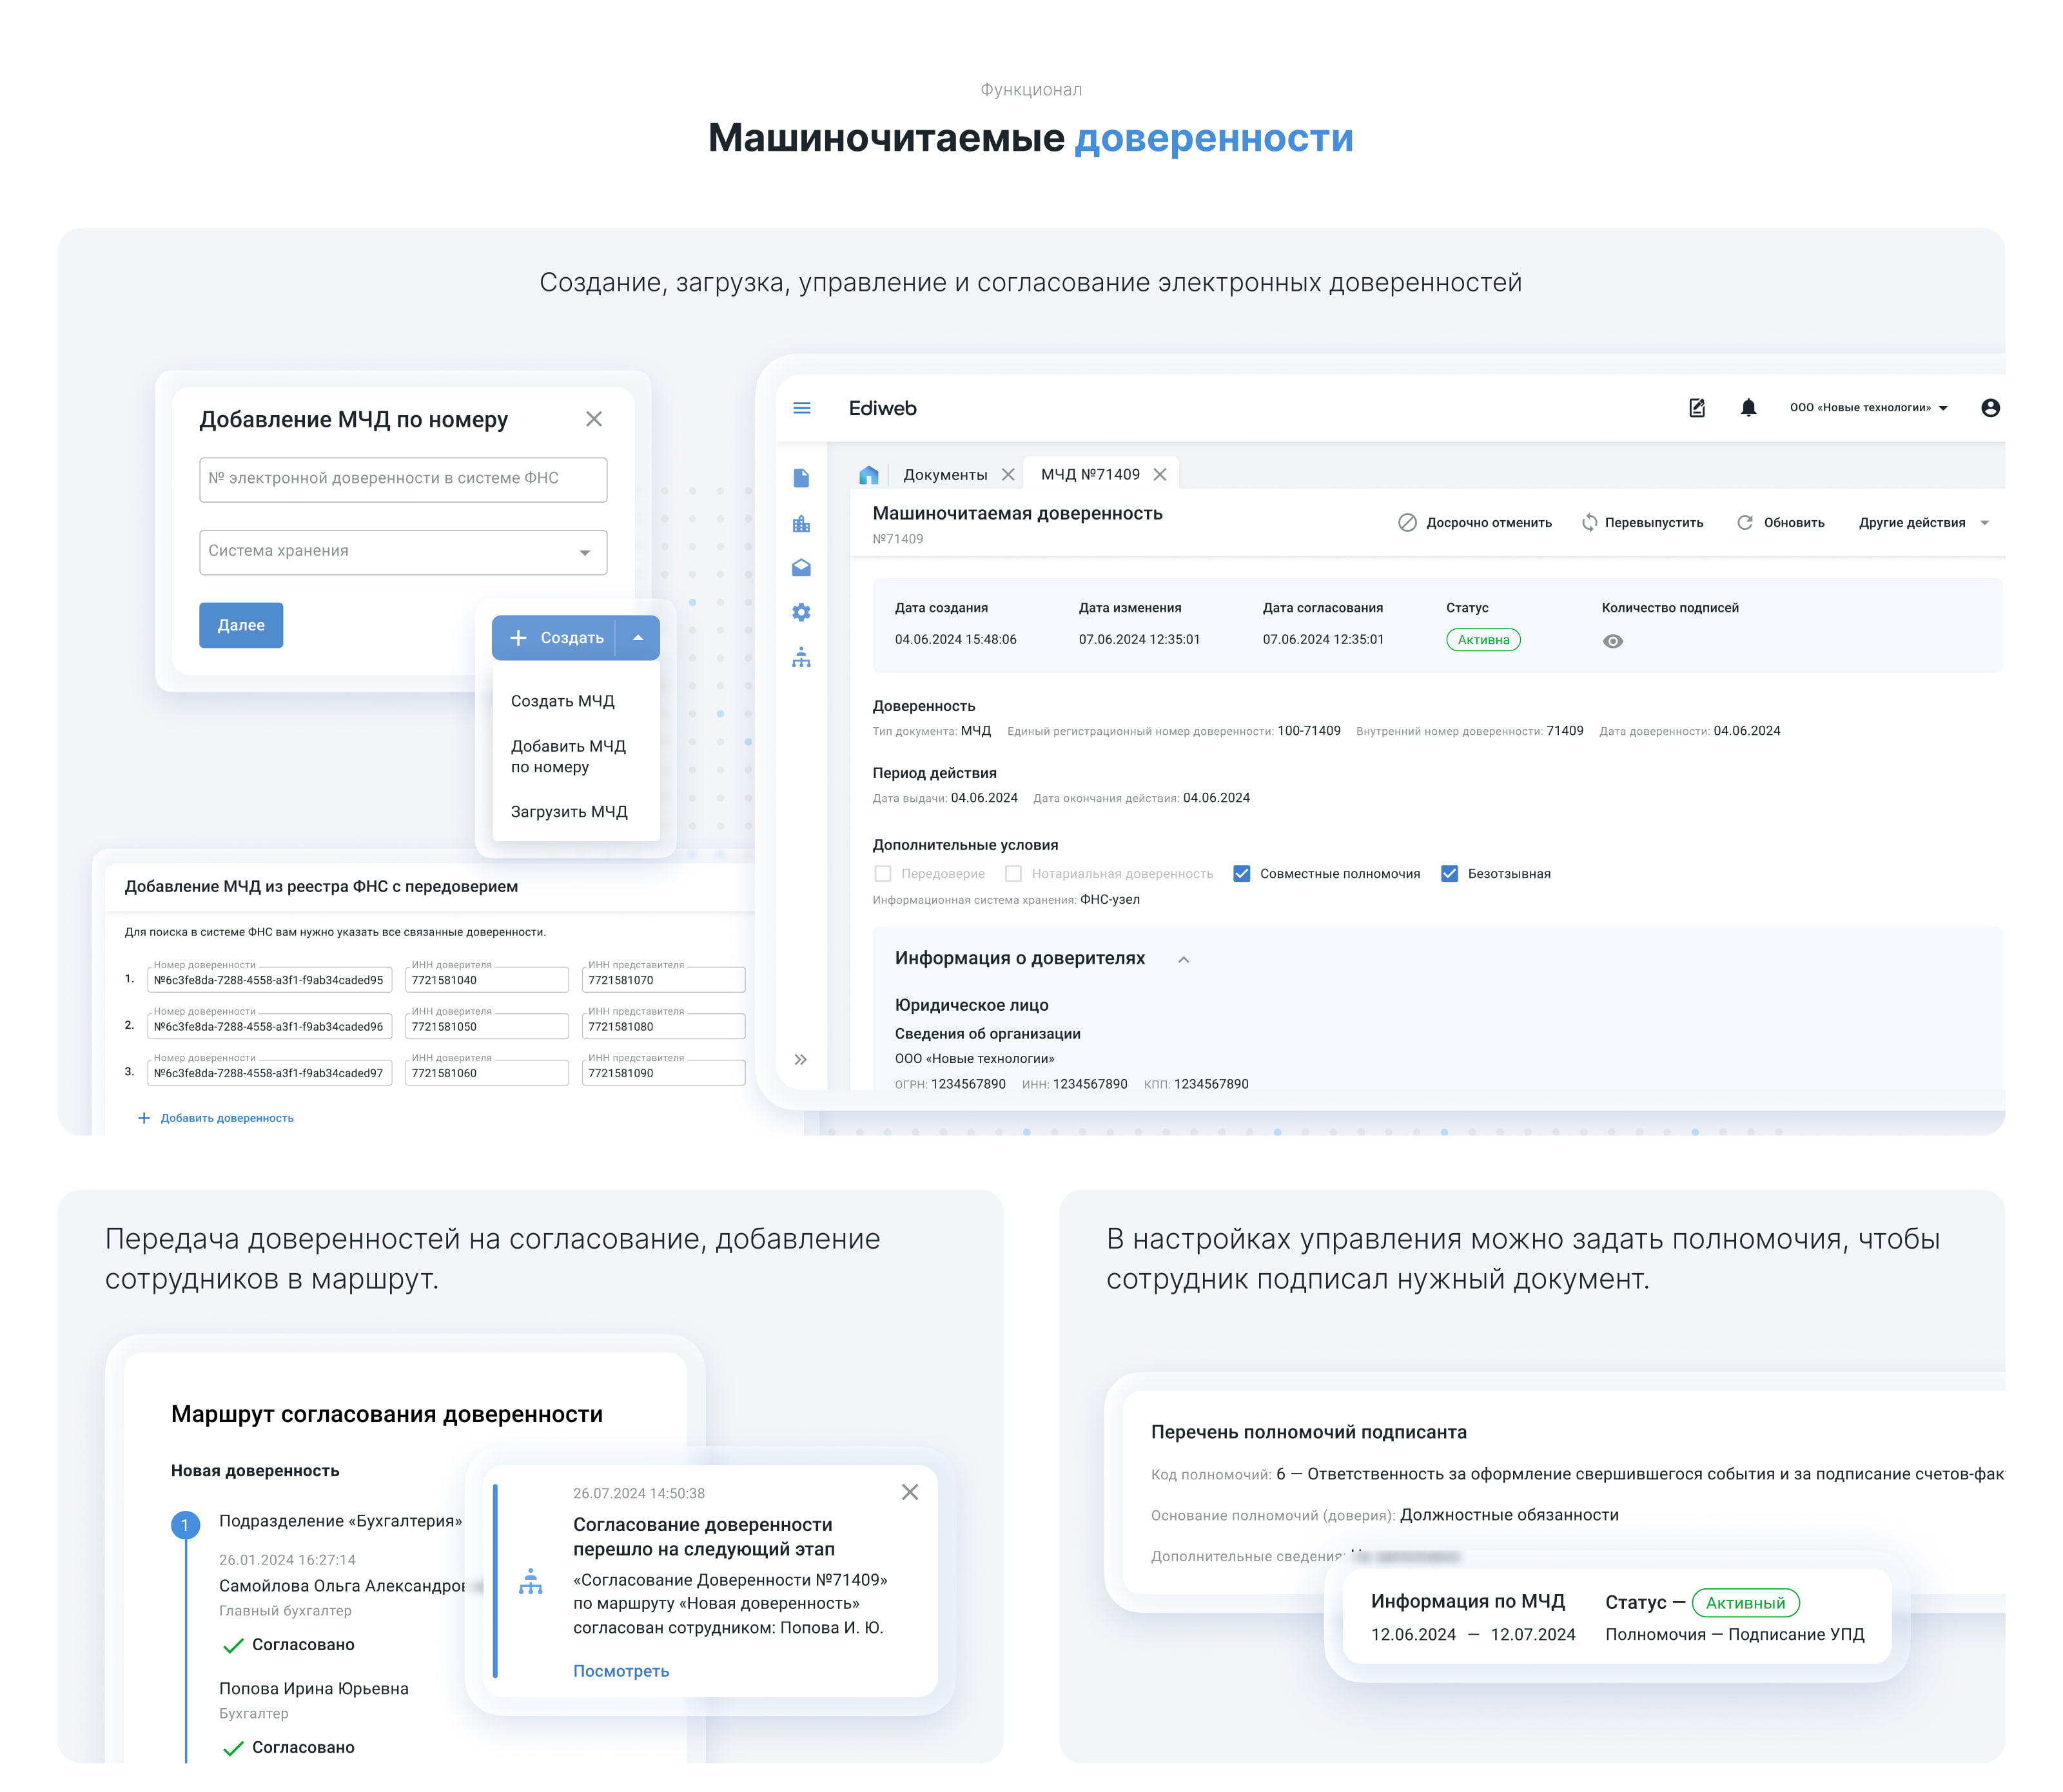Click row 2 ИНН представителя field 7721581080
This screenshot has height=1792, width=2063.
(664, 1026)
